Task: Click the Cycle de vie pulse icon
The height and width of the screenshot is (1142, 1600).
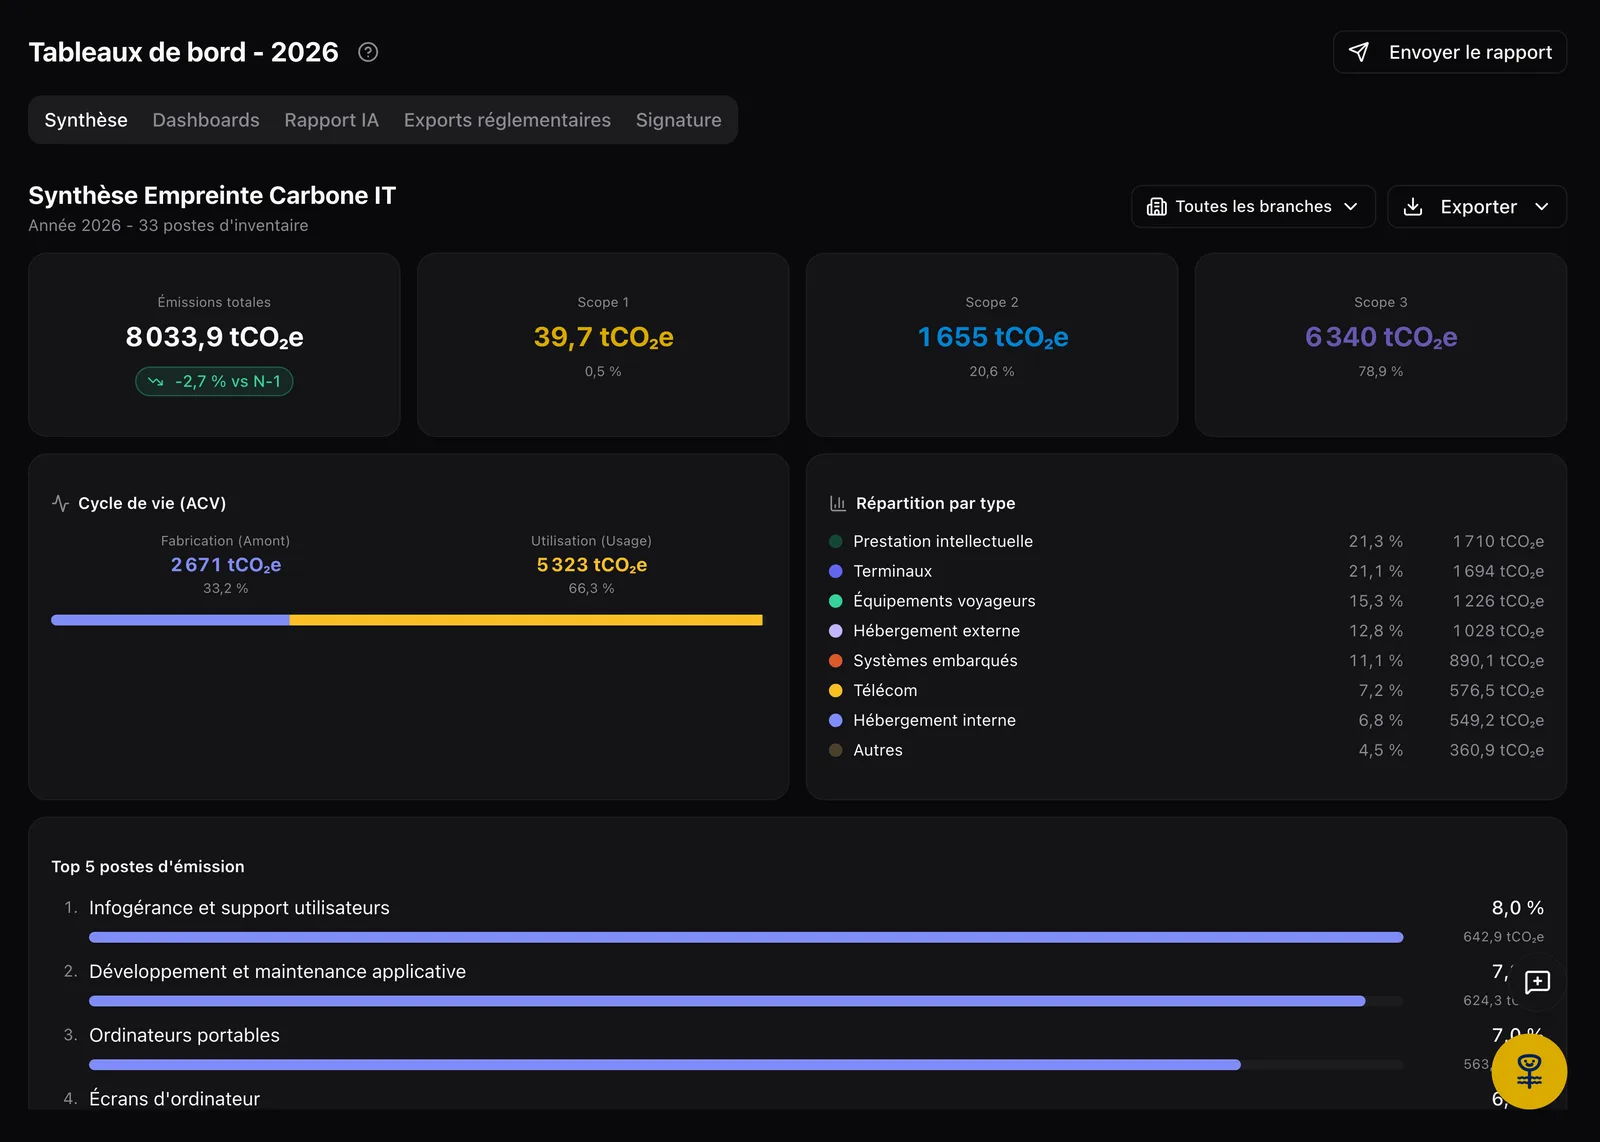Action: coord(61,503)
